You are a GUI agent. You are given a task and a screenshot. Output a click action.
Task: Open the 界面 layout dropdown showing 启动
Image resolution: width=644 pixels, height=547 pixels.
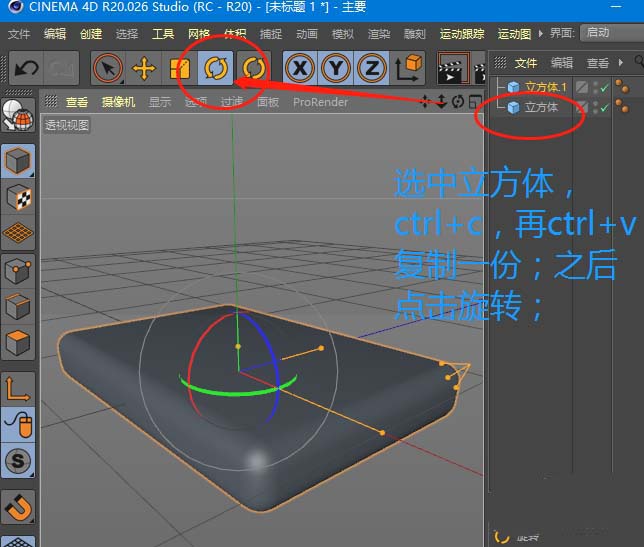(x=612, y=33)
